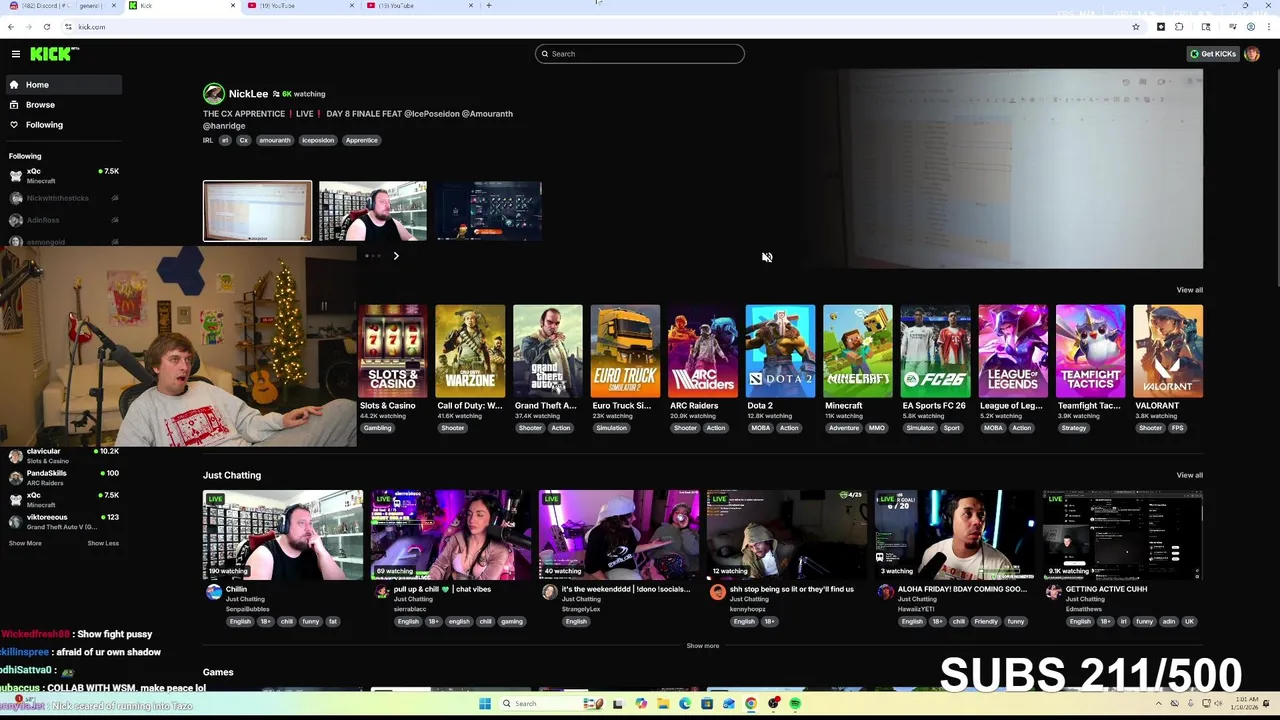Unmute the featured stream with speaker icon

coord(767,257)
